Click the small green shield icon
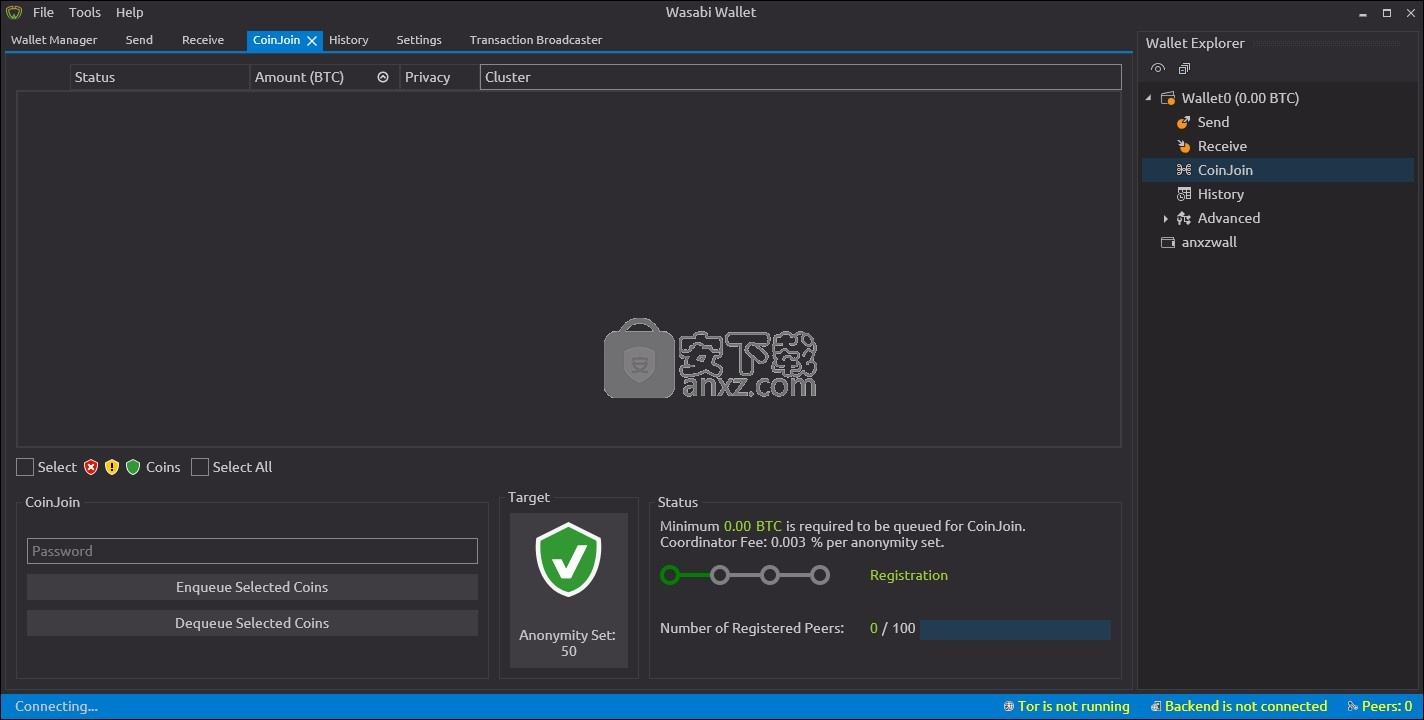This screenshot has height=720, width=1424. tap(133, 467)
